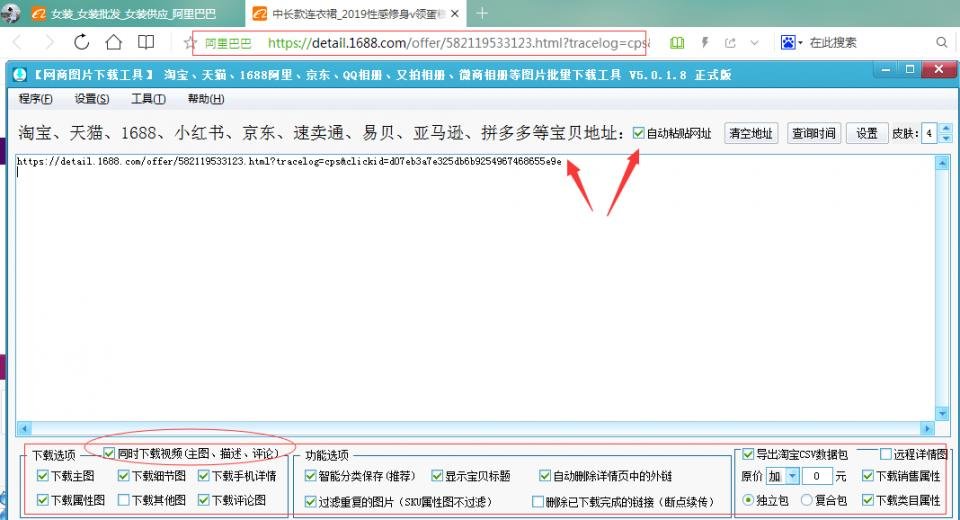Click the 设置 button beside 查询时间
Image resolution: width=960 pixels, height=520 pixels.
867,133
